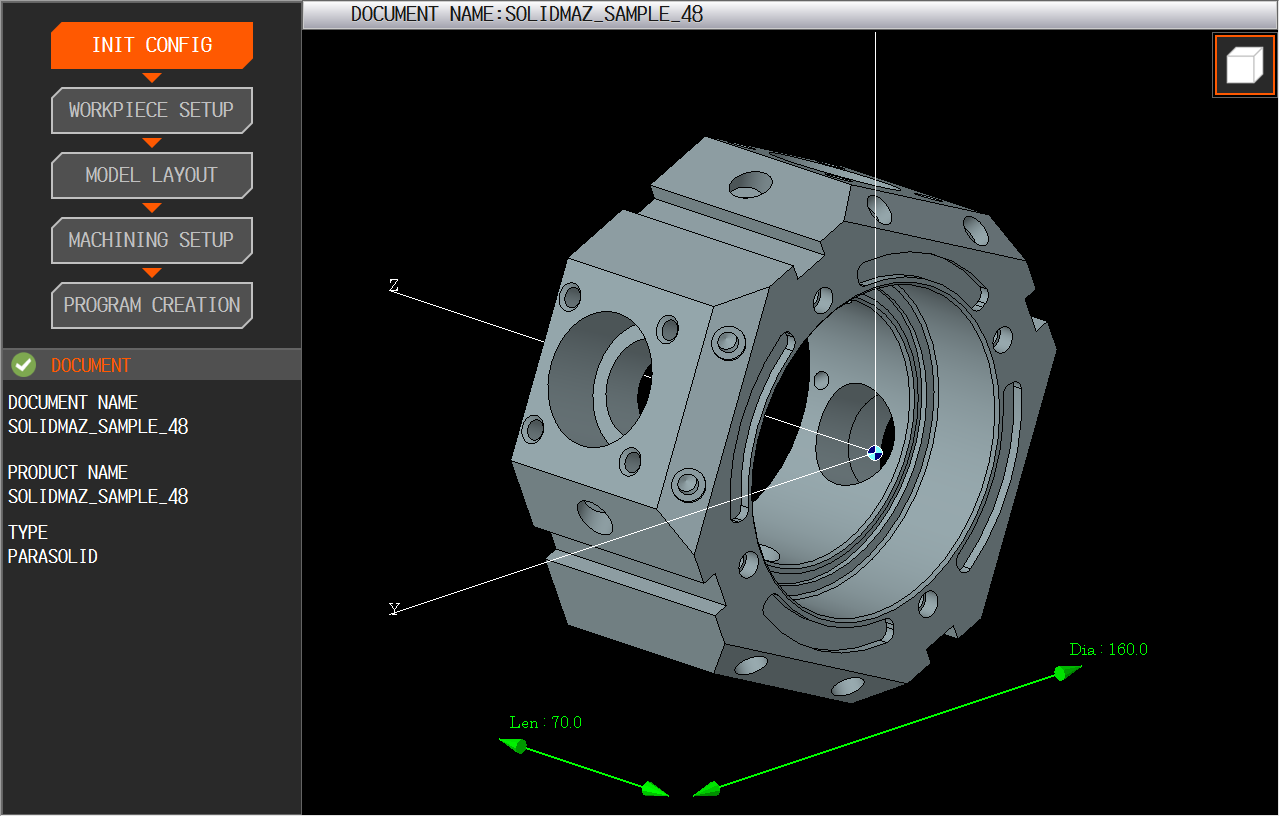Click the green arrowhead below Len: 70.0
Viewport: 1280px width, 817px height.
(x=515, y=745)
